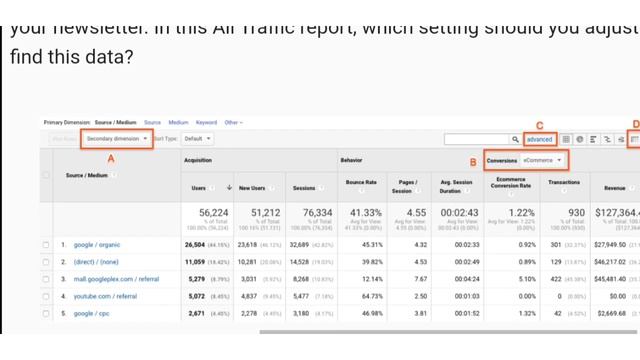Click the Acquisition column group header
The image size is (640, 360).
tap(198, 160)
